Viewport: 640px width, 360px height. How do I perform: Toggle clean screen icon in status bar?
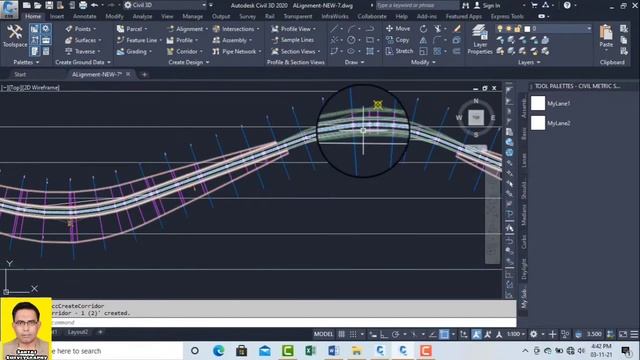coord(623,334)
